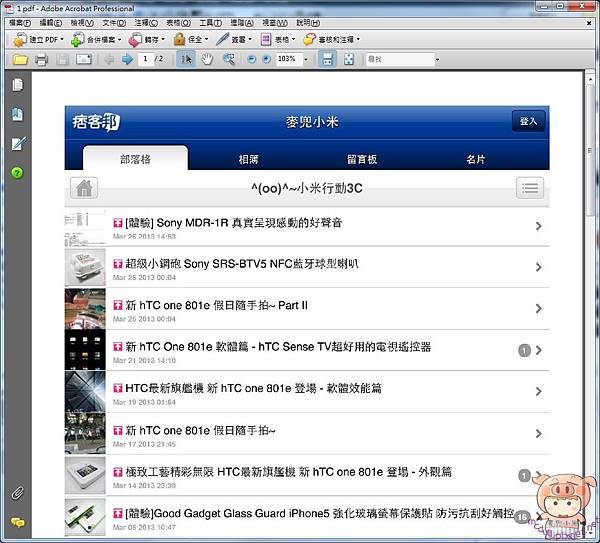The height and width of the screenshot is (543, 600).
Task: Click the Review and Comment icon
Action: tap(309, 39)
